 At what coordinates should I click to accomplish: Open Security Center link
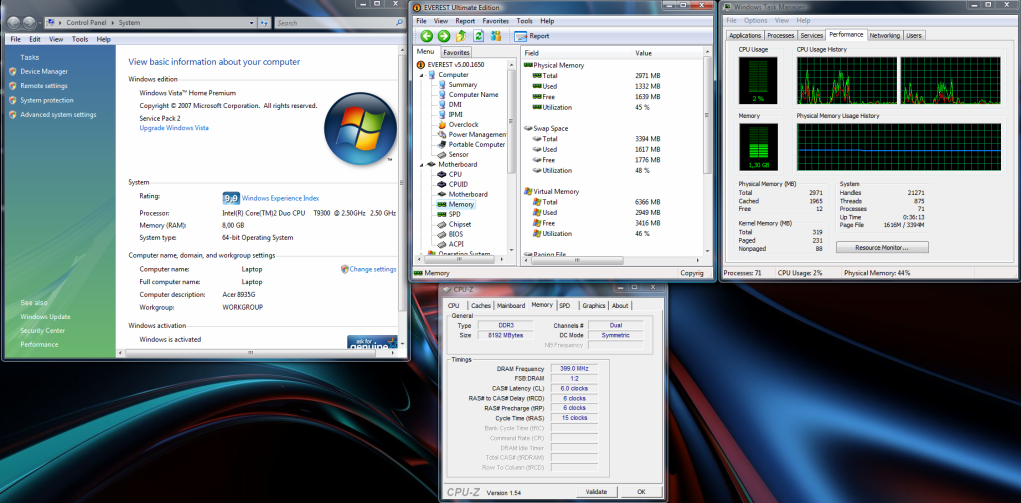coord(42,330)
